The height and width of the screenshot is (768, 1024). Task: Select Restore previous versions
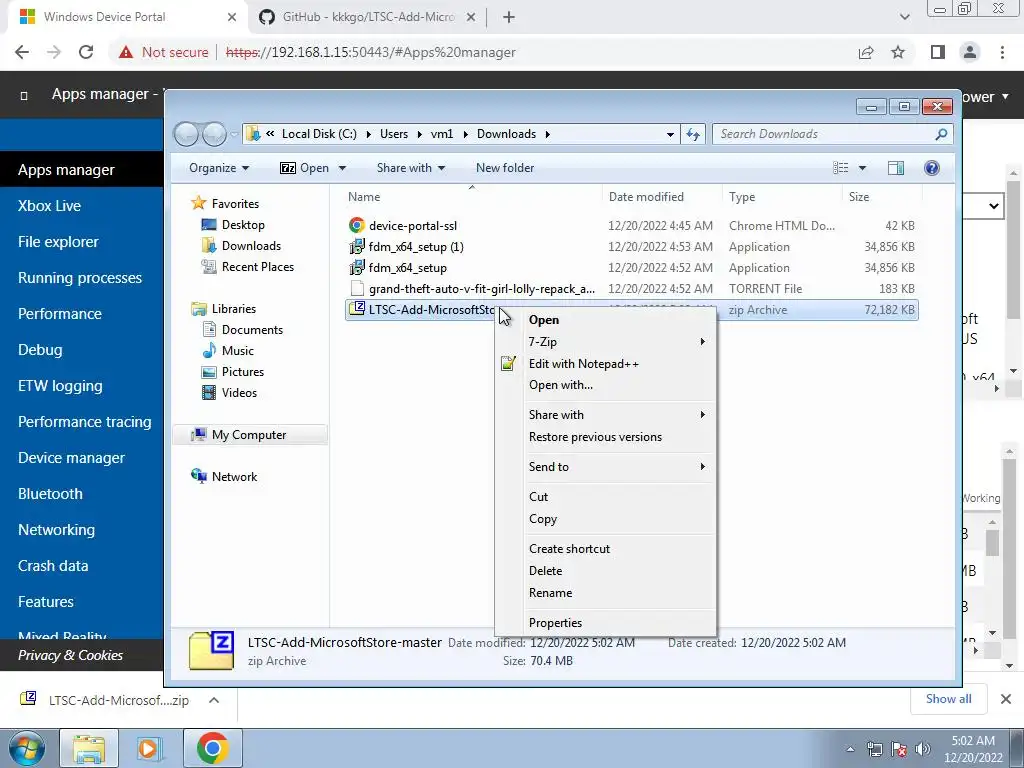[x=595, y=437]
